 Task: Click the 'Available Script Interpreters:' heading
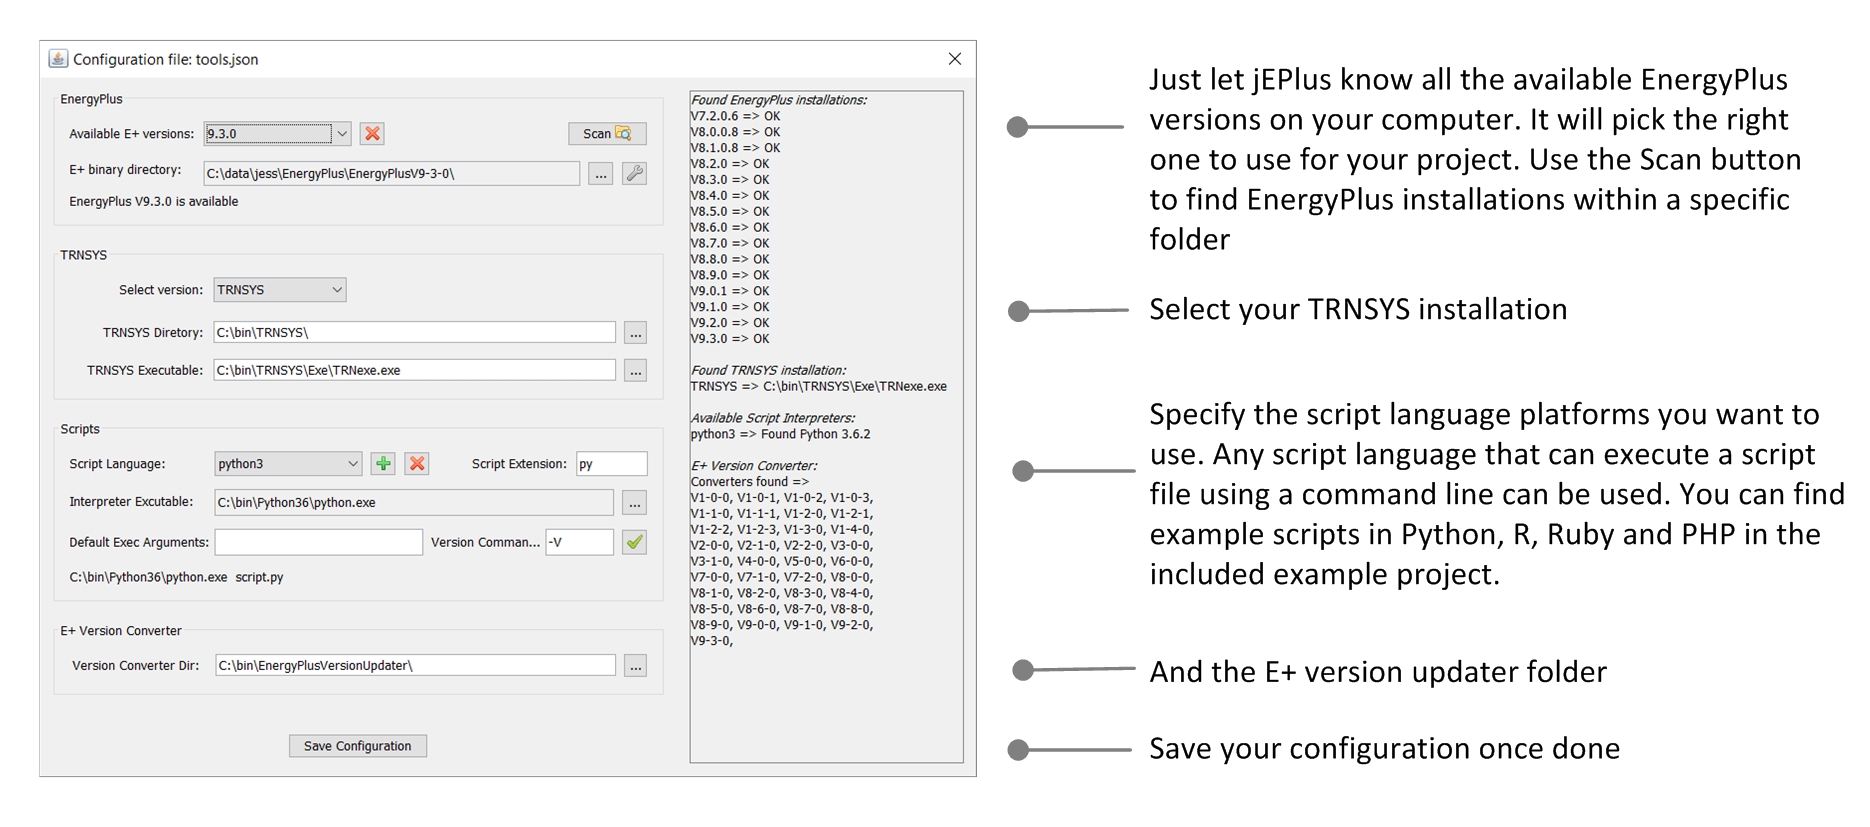773,418
